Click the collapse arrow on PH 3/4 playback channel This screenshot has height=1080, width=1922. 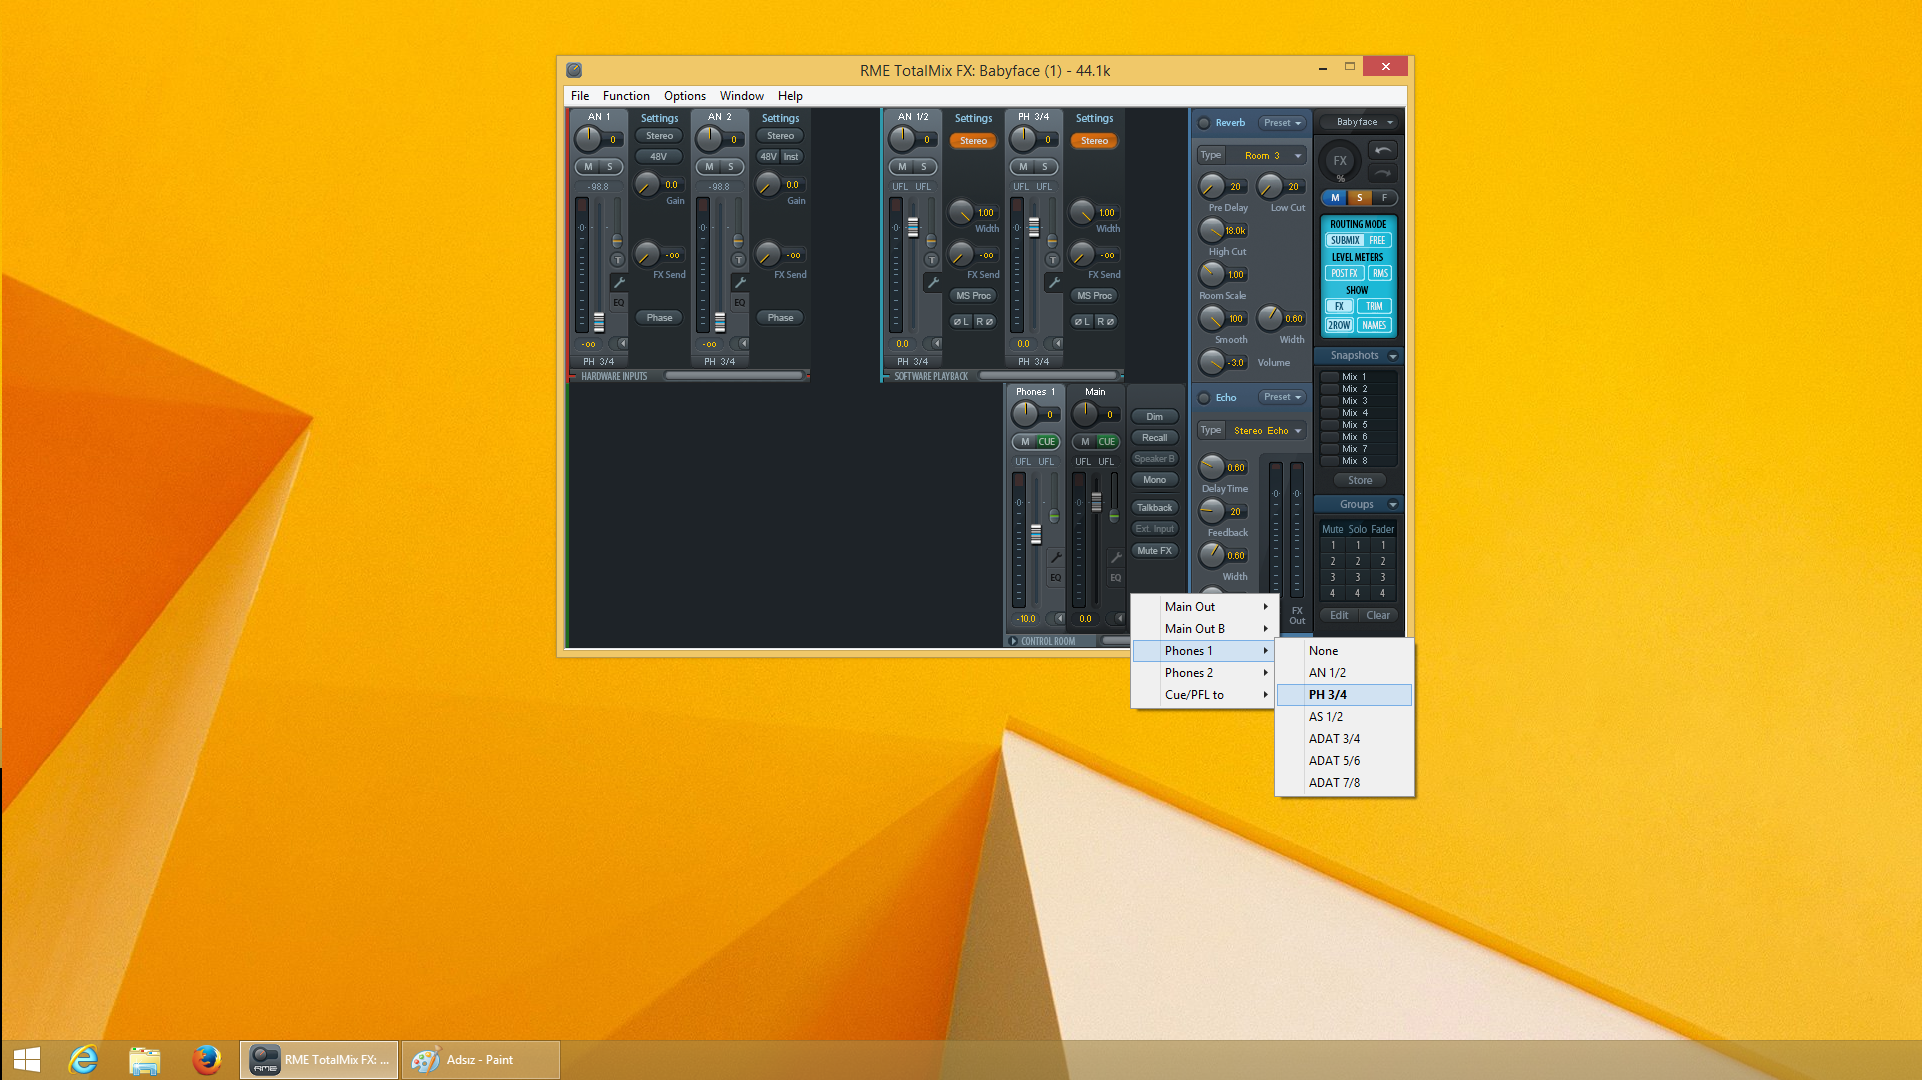point(1058,343)
